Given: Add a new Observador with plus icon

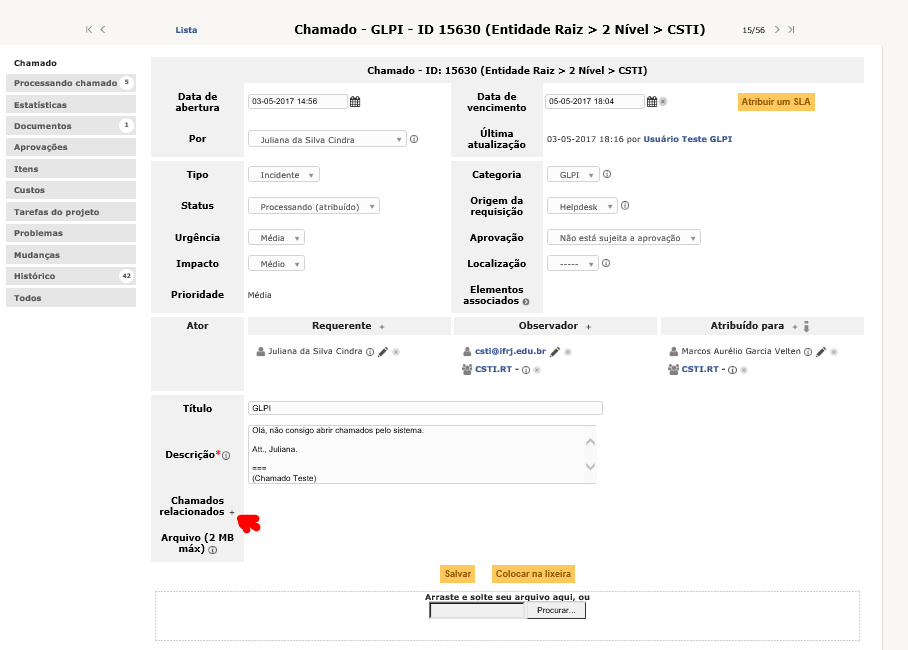Looking at the screenshot, I should point(588,327).
